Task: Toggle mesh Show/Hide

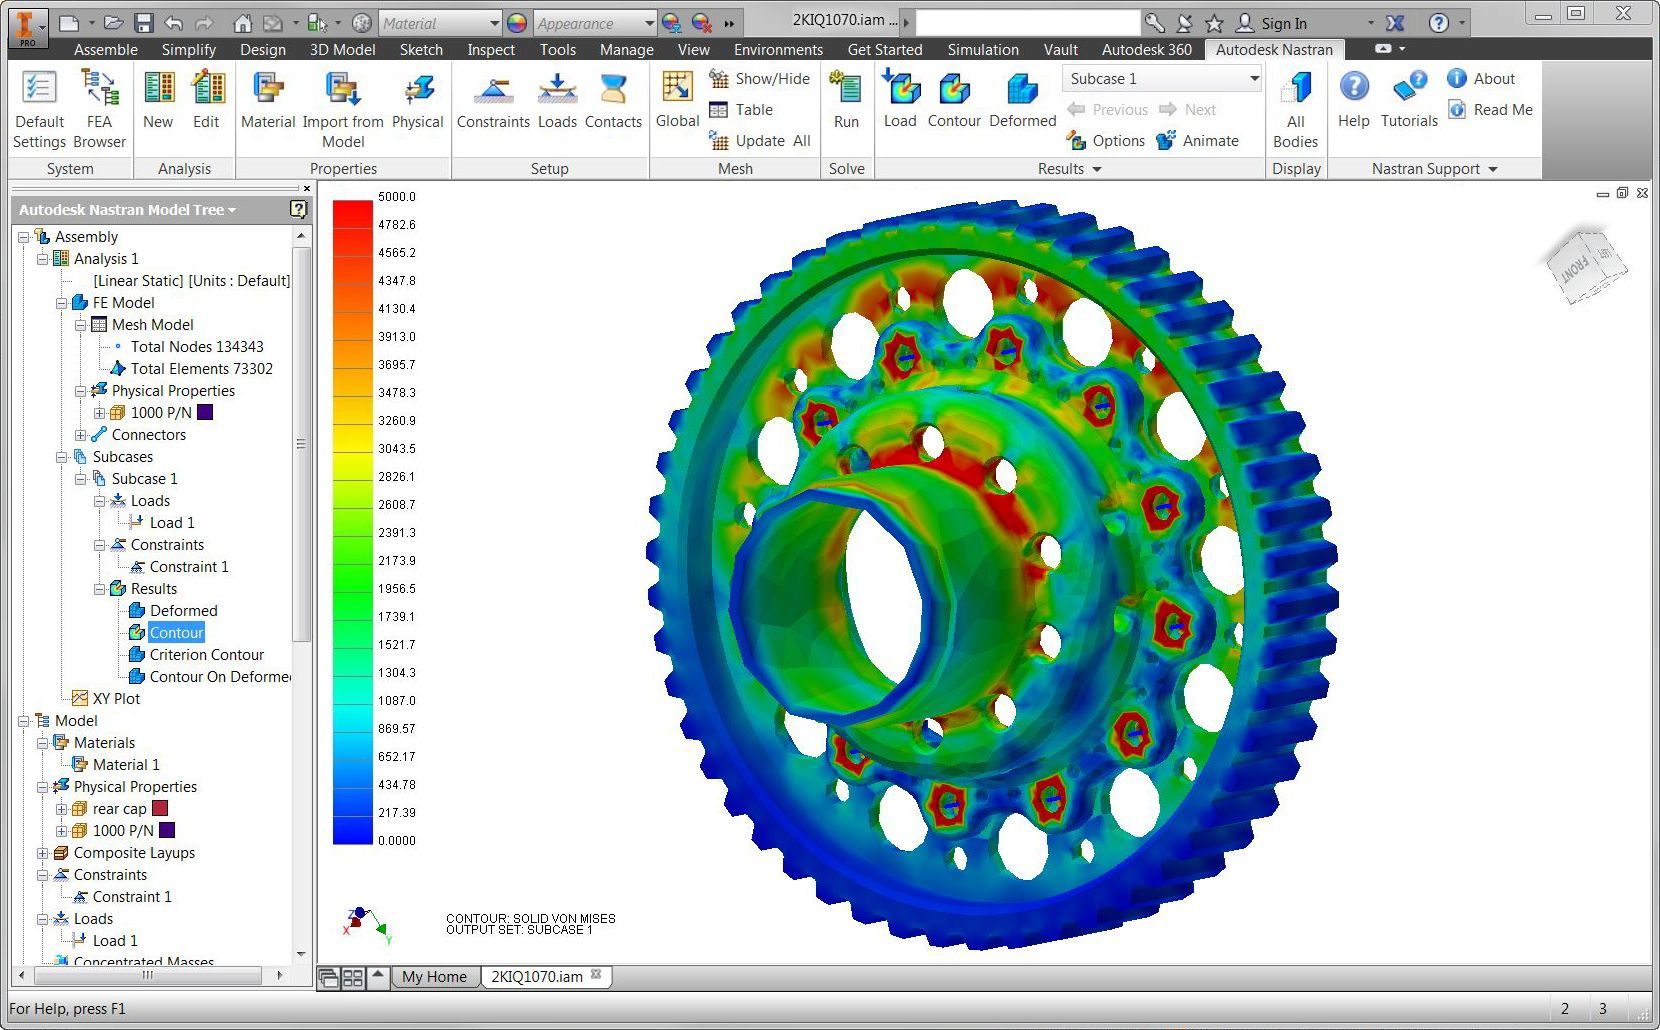Action: [759, 79]
